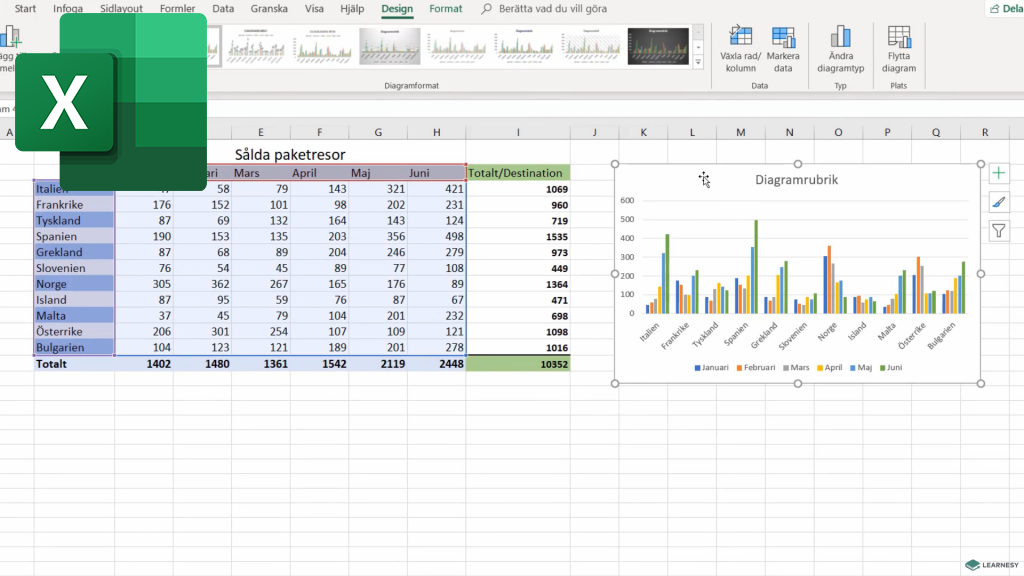1024x576 pixels.
Task: Select the chart style thumbnail left of the dark one
Action: [x=591, y=46]
